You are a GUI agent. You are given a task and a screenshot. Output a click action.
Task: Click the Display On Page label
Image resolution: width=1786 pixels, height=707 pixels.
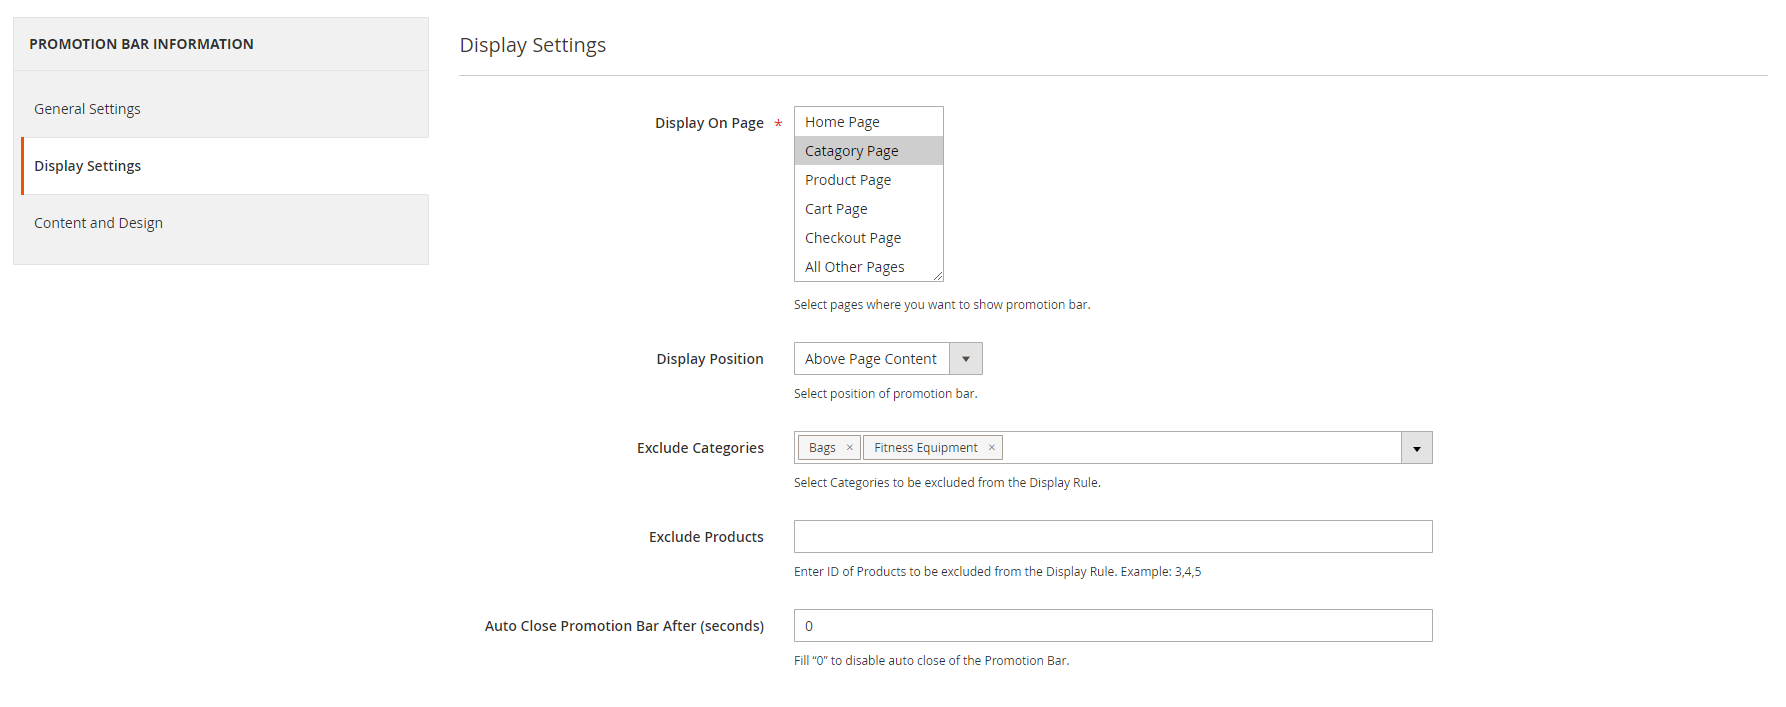point(709,123)
